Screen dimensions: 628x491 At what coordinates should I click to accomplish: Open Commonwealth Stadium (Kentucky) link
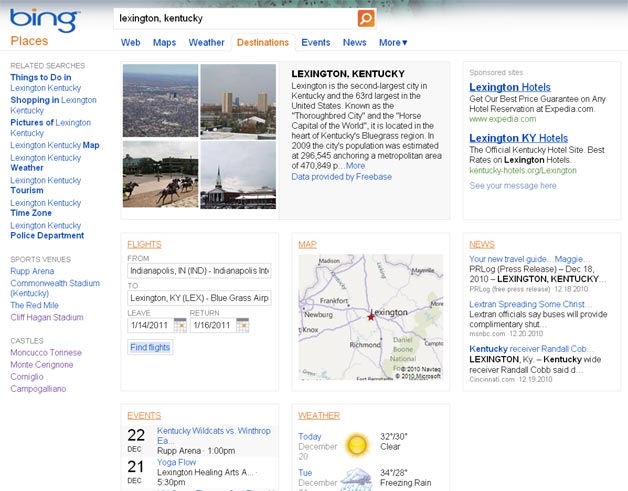55,288
